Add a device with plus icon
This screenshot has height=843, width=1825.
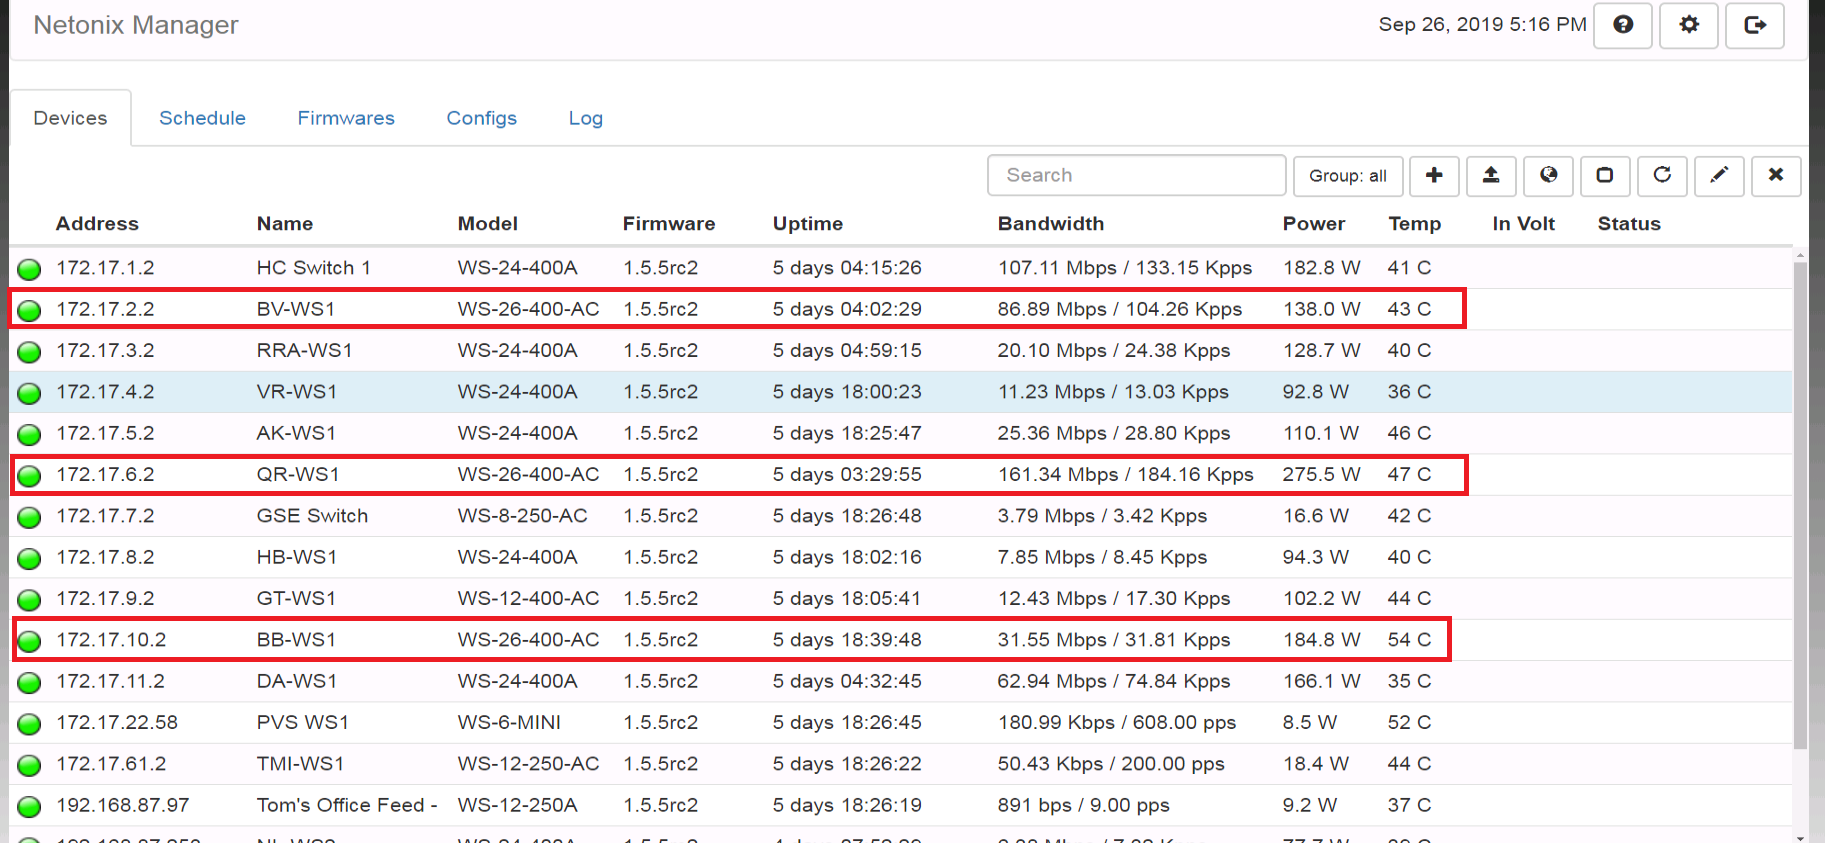coord(1434,176)
